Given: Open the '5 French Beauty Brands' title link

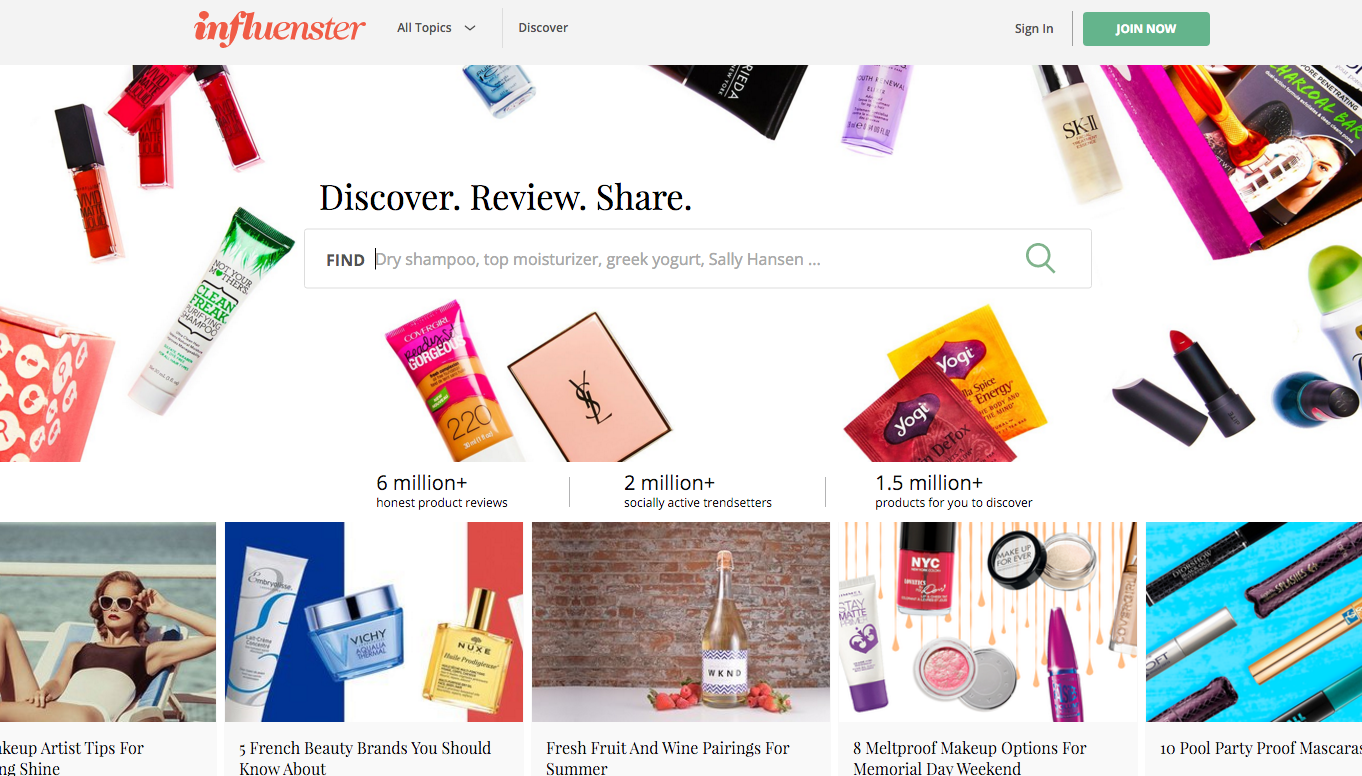Looking at the screenshot, I should pyautogui.click(x=365, y=758).
